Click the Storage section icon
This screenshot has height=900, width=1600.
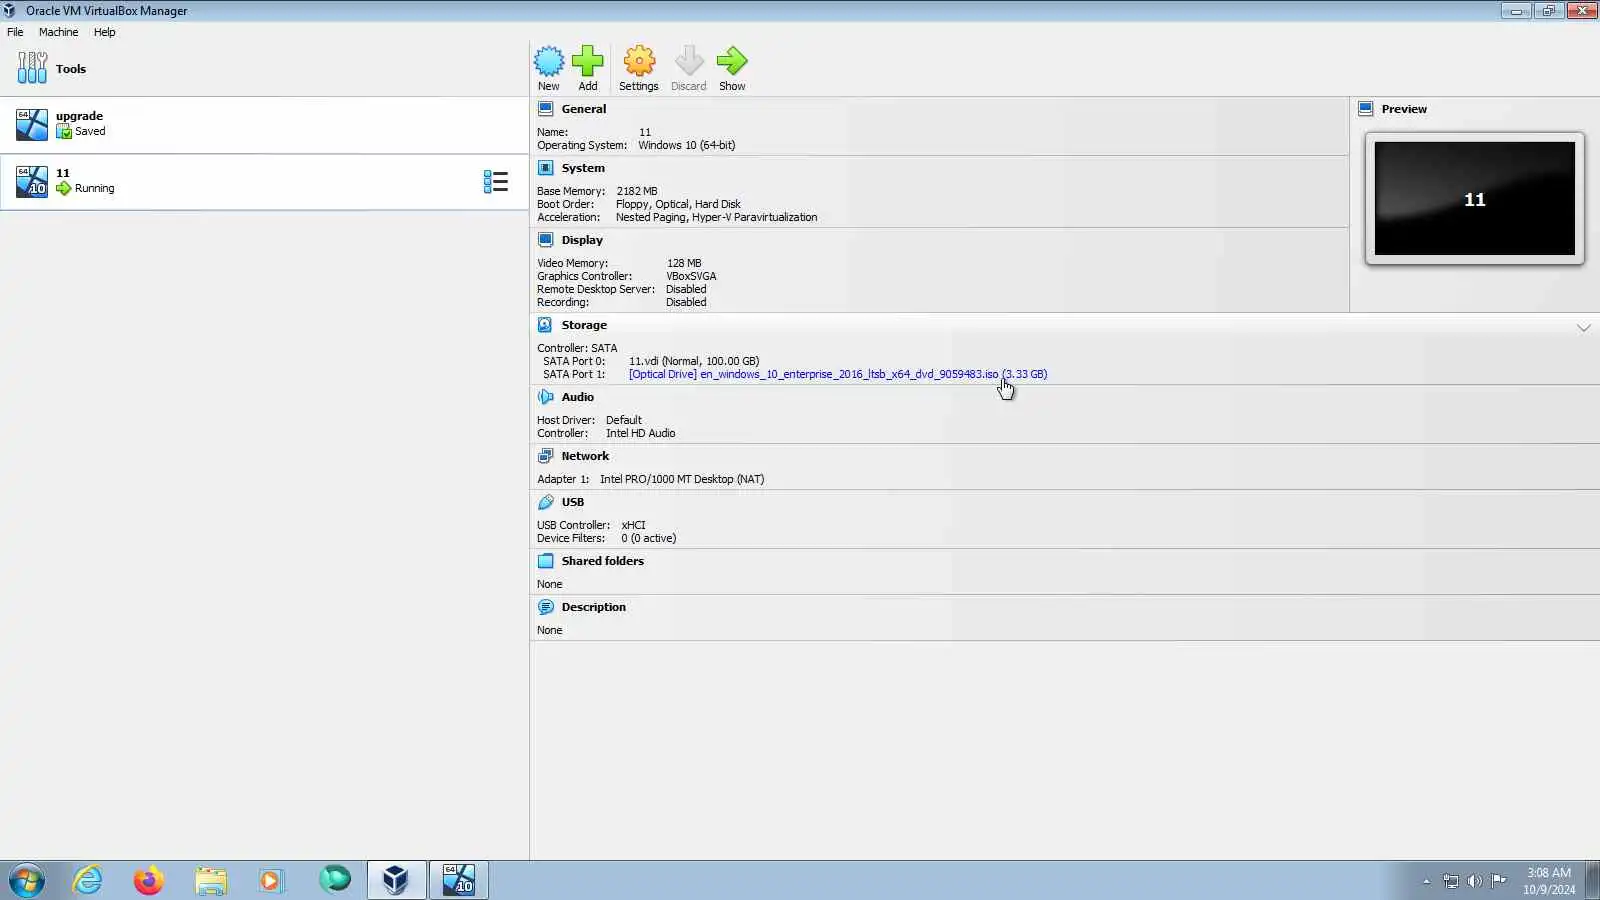[x=545, y=325]
